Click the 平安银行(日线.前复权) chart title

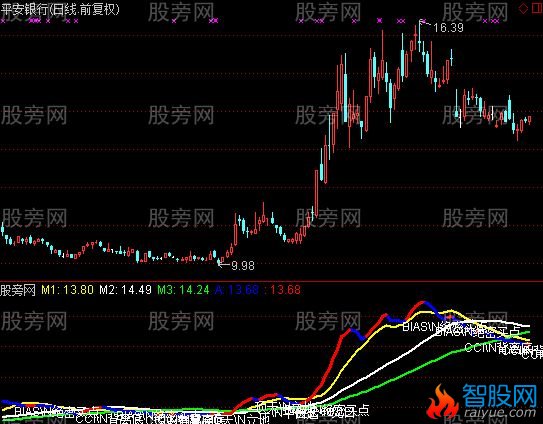click(x=60, y=9)
